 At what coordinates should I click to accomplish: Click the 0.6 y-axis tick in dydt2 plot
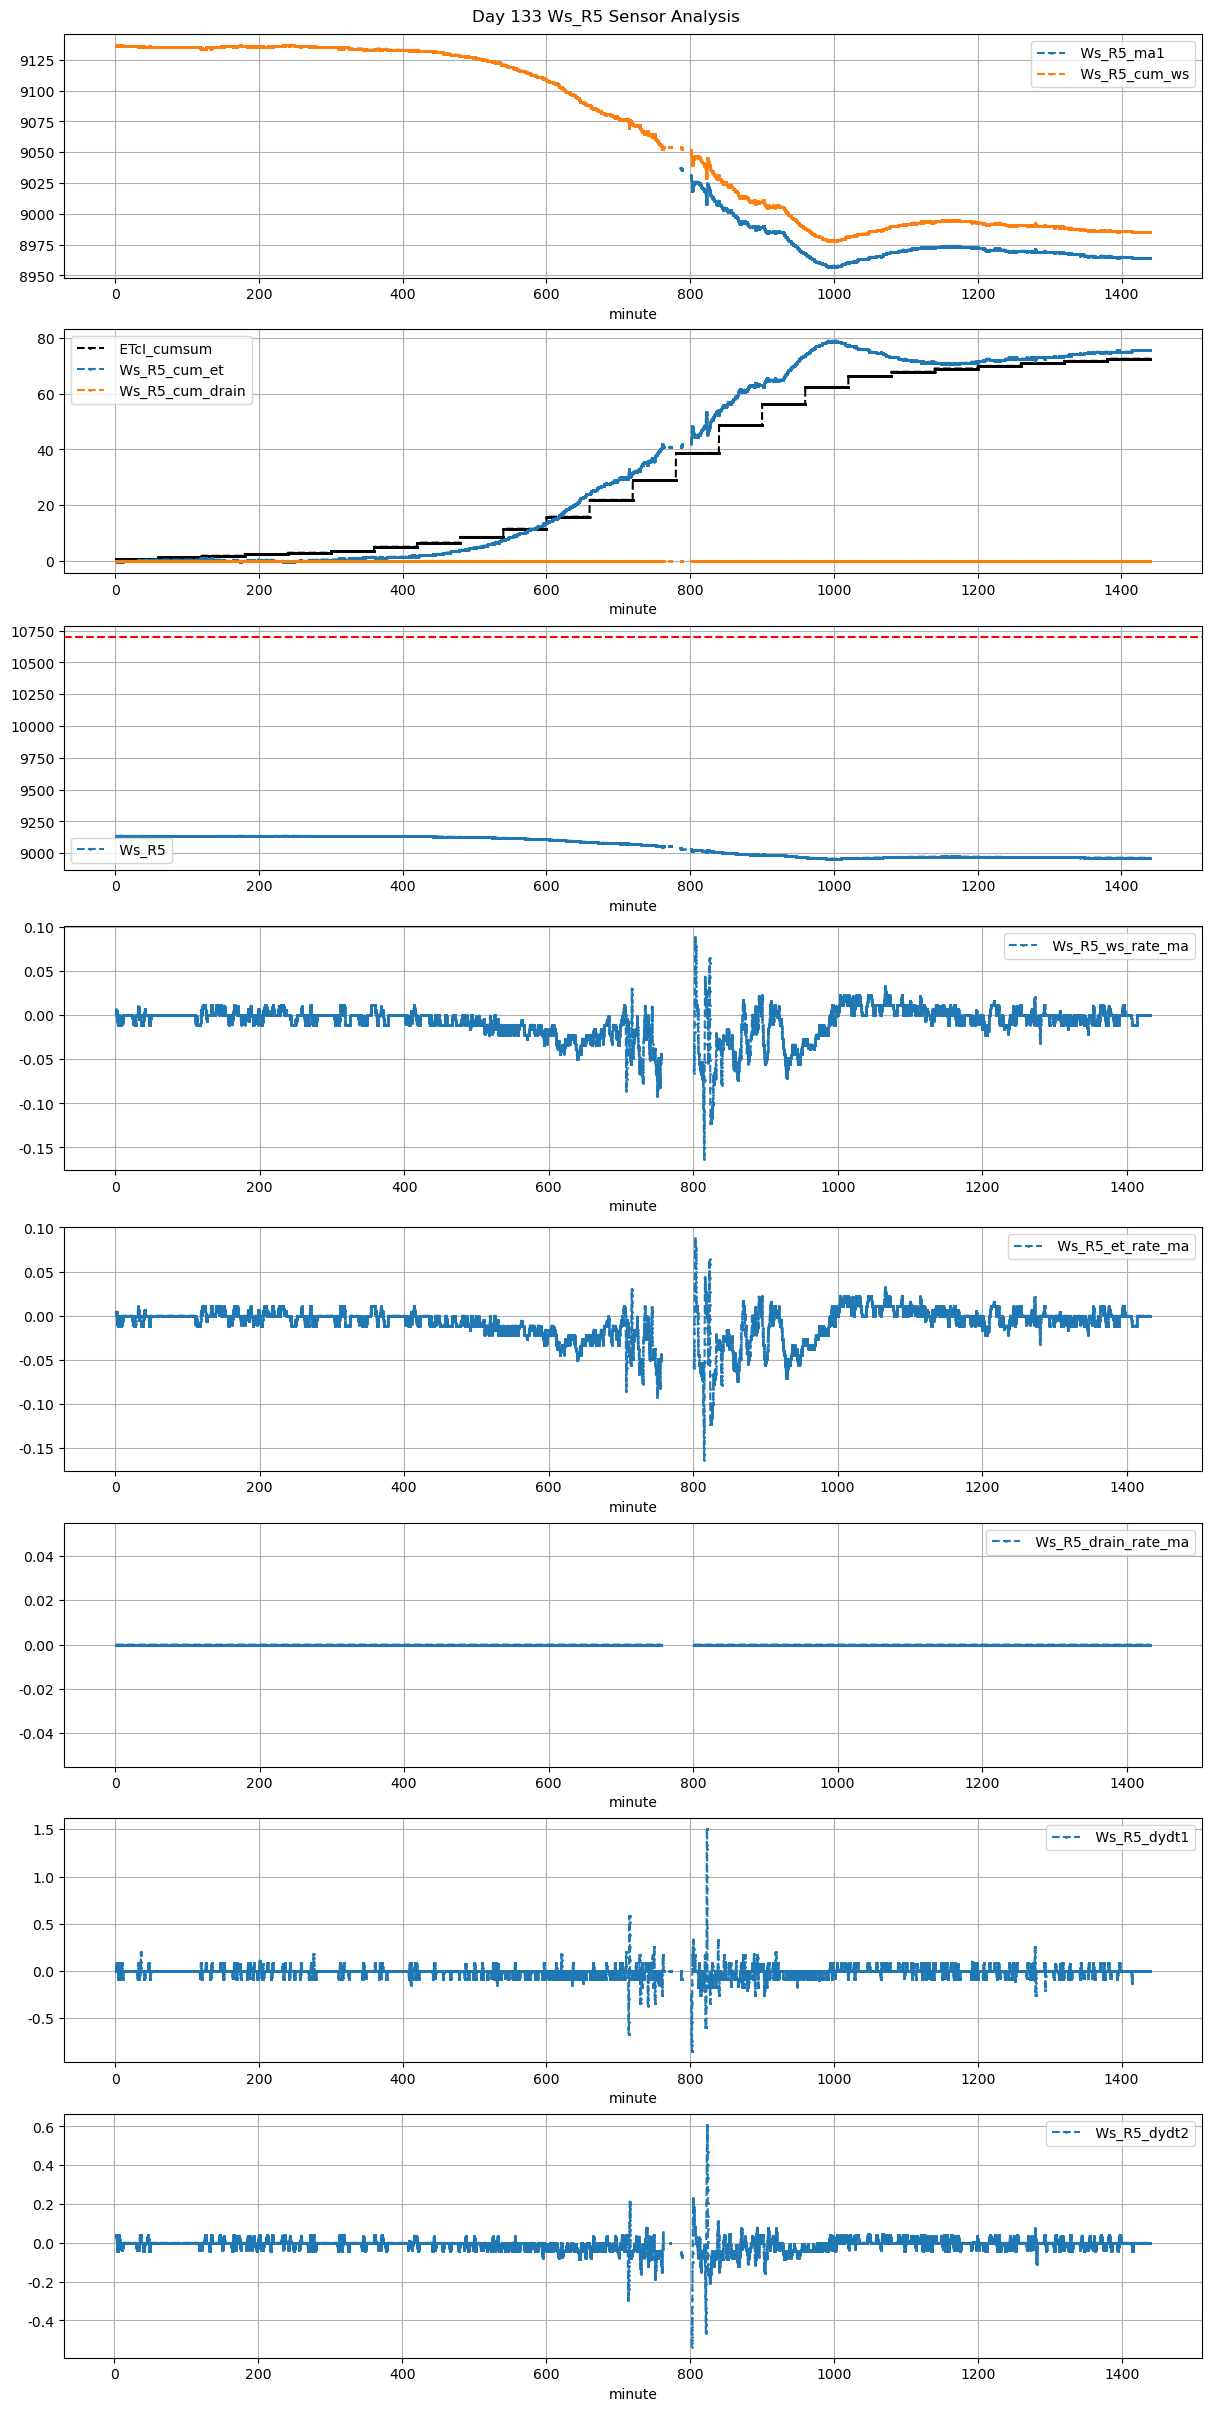tap(43, 2127)
